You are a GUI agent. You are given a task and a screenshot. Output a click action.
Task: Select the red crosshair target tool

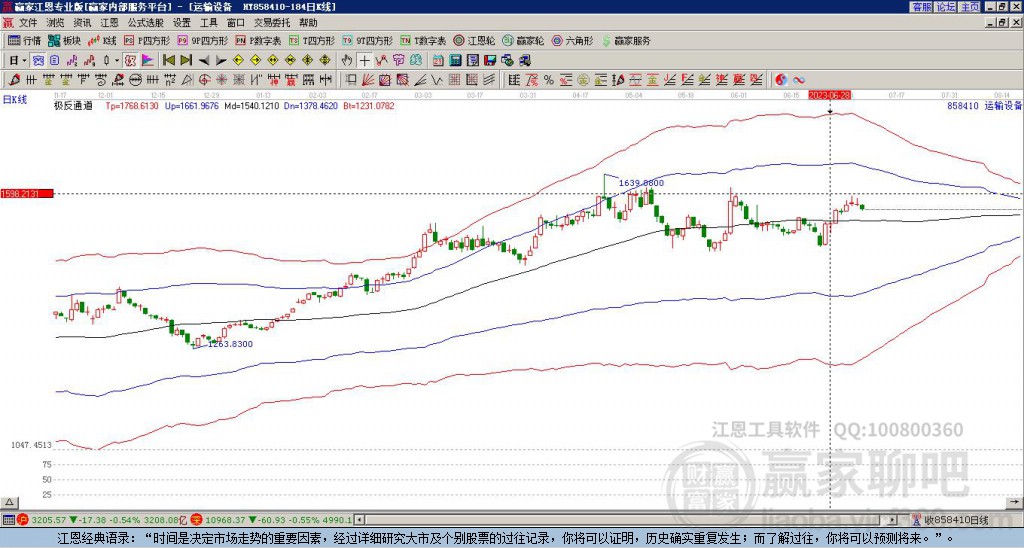204,80
